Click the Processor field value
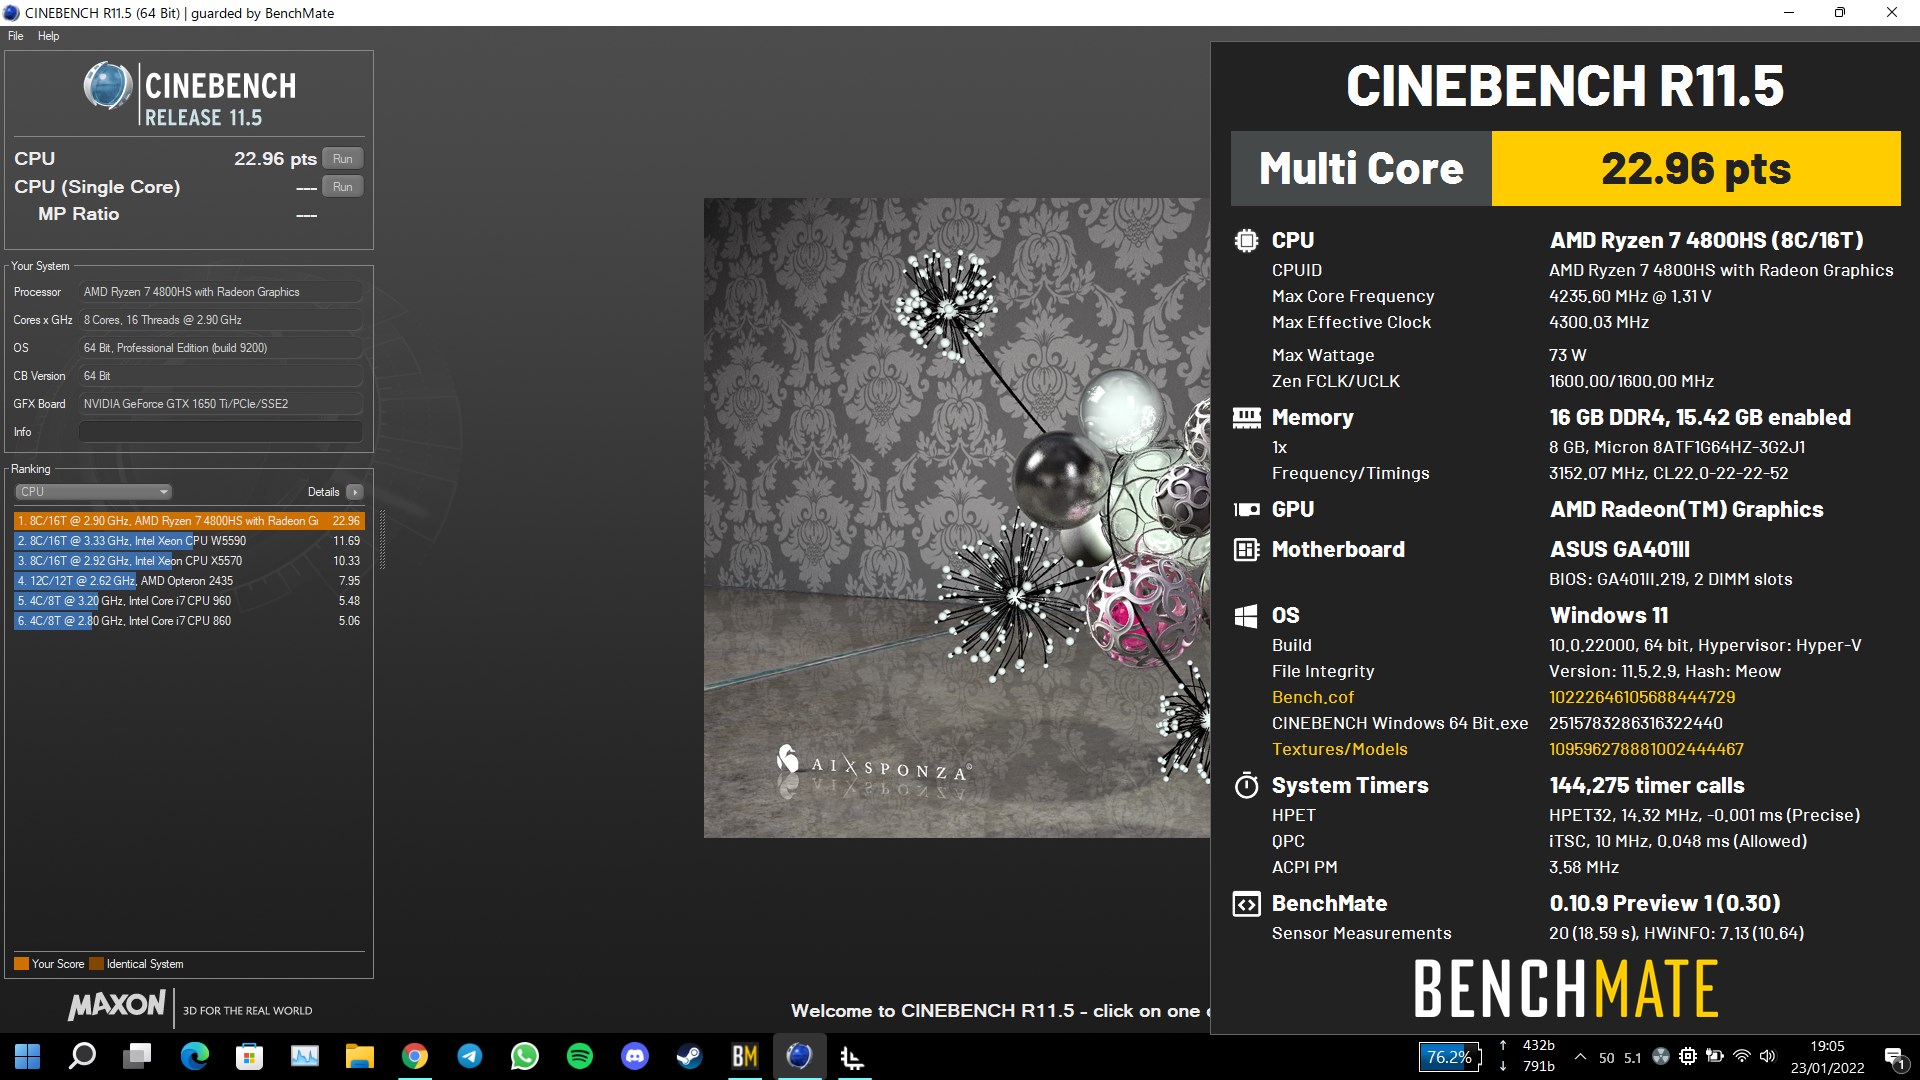Screen dimensions: 1920x1080 (x=220, y=292)
